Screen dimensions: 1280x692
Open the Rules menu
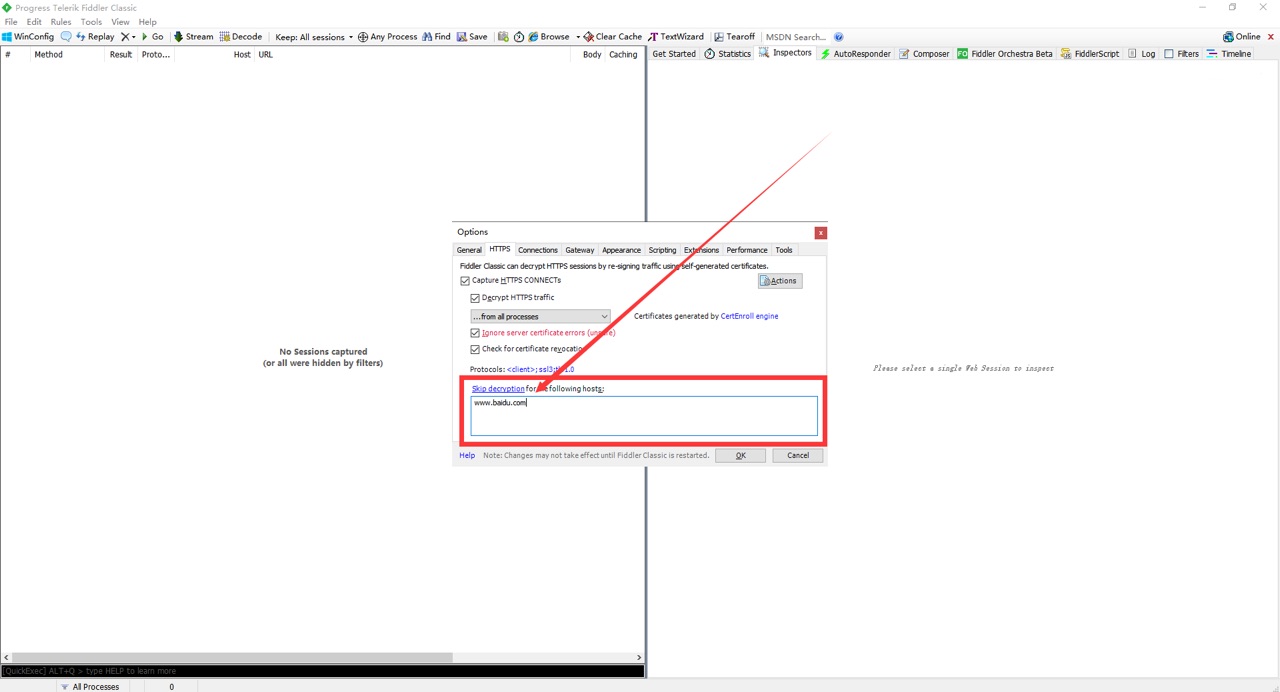pyautogui.click(x=61, y=21)
